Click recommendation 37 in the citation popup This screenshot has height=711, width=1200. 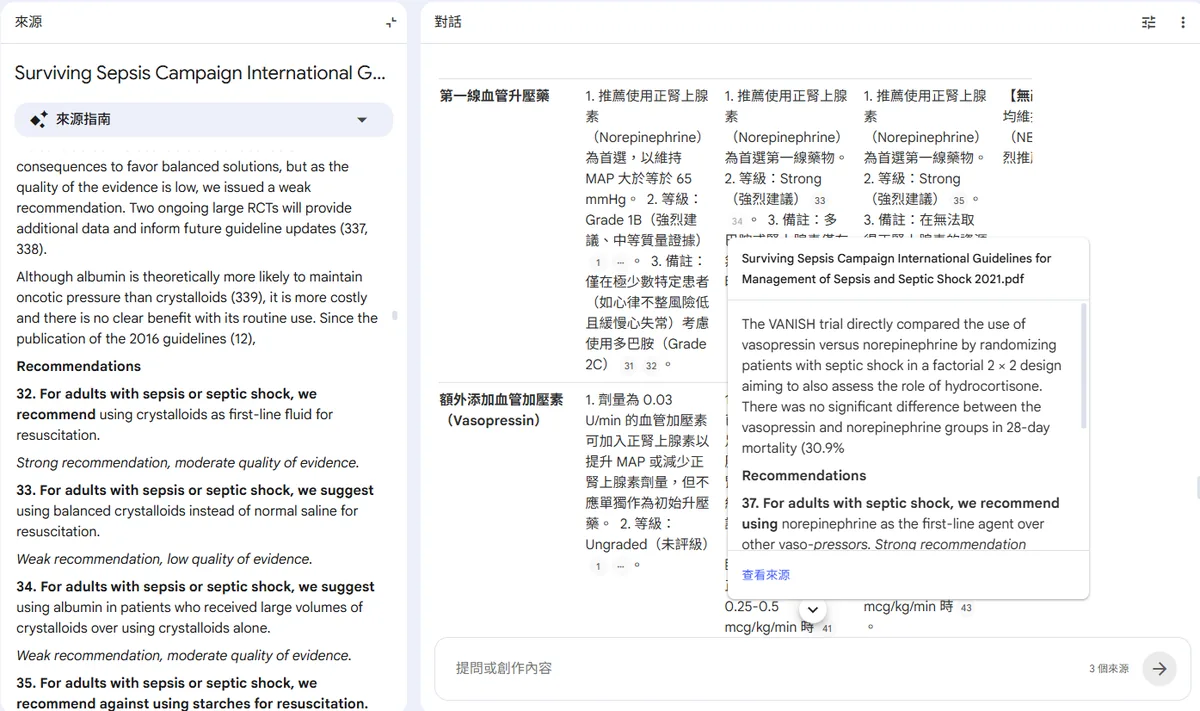[x=901, y=524]
